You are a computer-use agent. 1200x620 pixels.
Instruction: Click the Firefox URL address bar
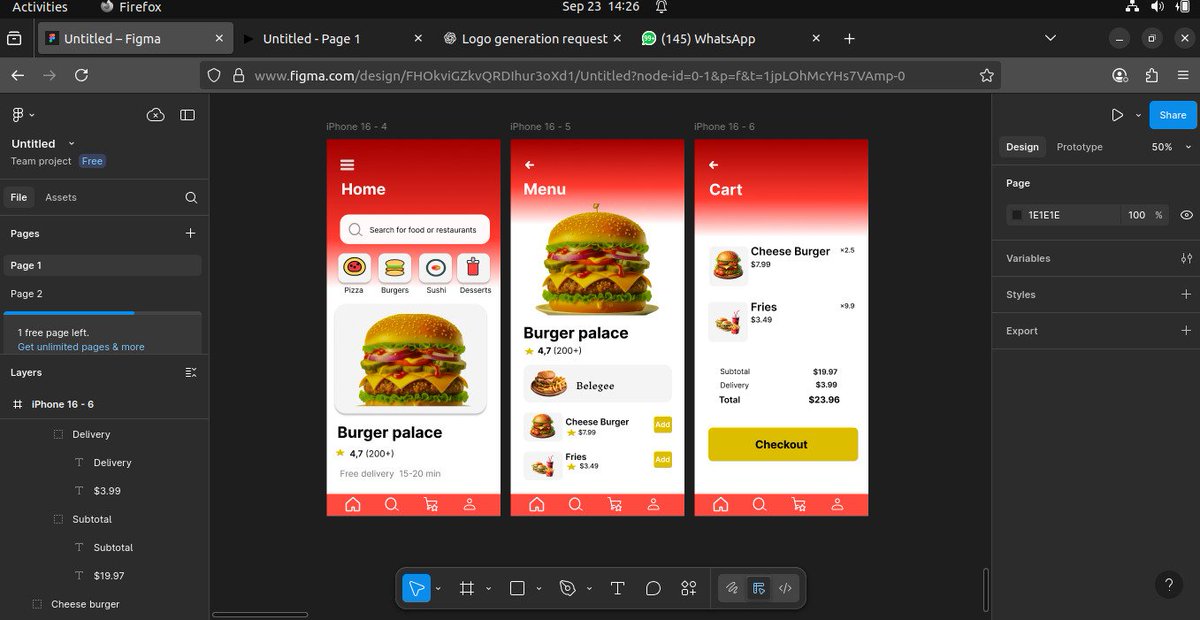[600, 75]
